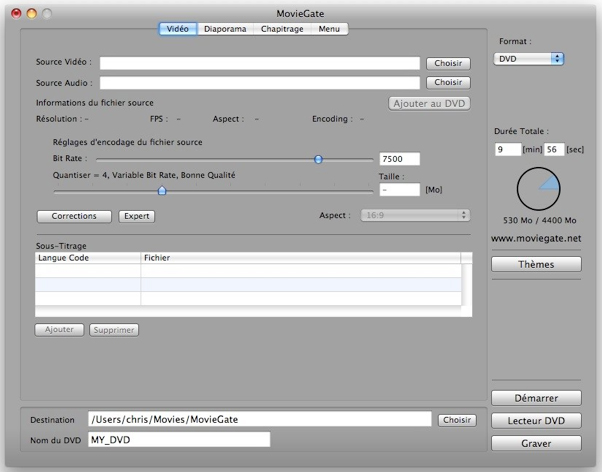The height and width of the screenshot is (472, 602).
Task: Open the Lecteur DVD
Action: click(x=536, y=421)
